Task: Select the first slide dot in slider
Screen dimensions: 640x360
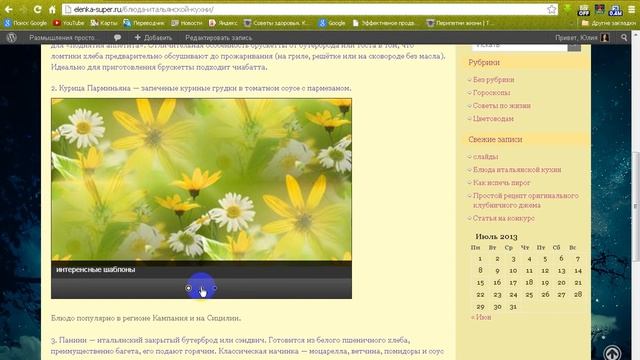Action: point(188,288)
